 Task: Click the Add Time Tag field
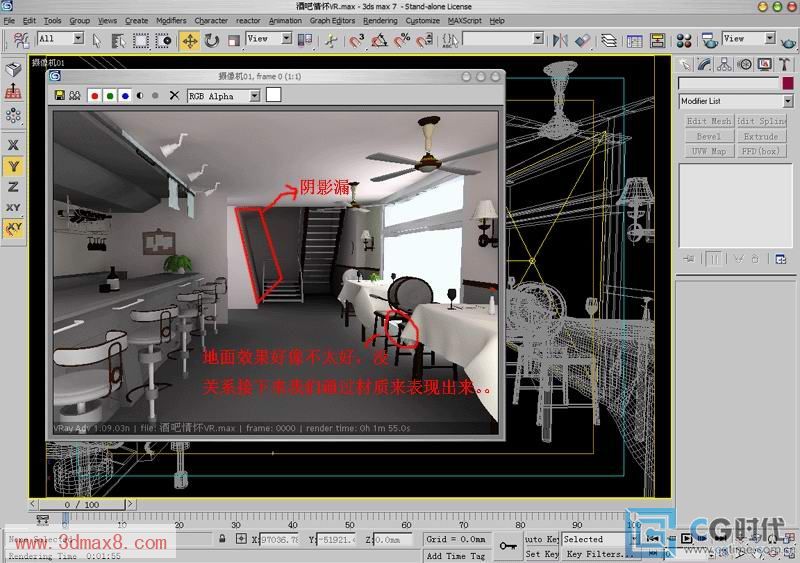pyautogui.click(x=456, y=555)
